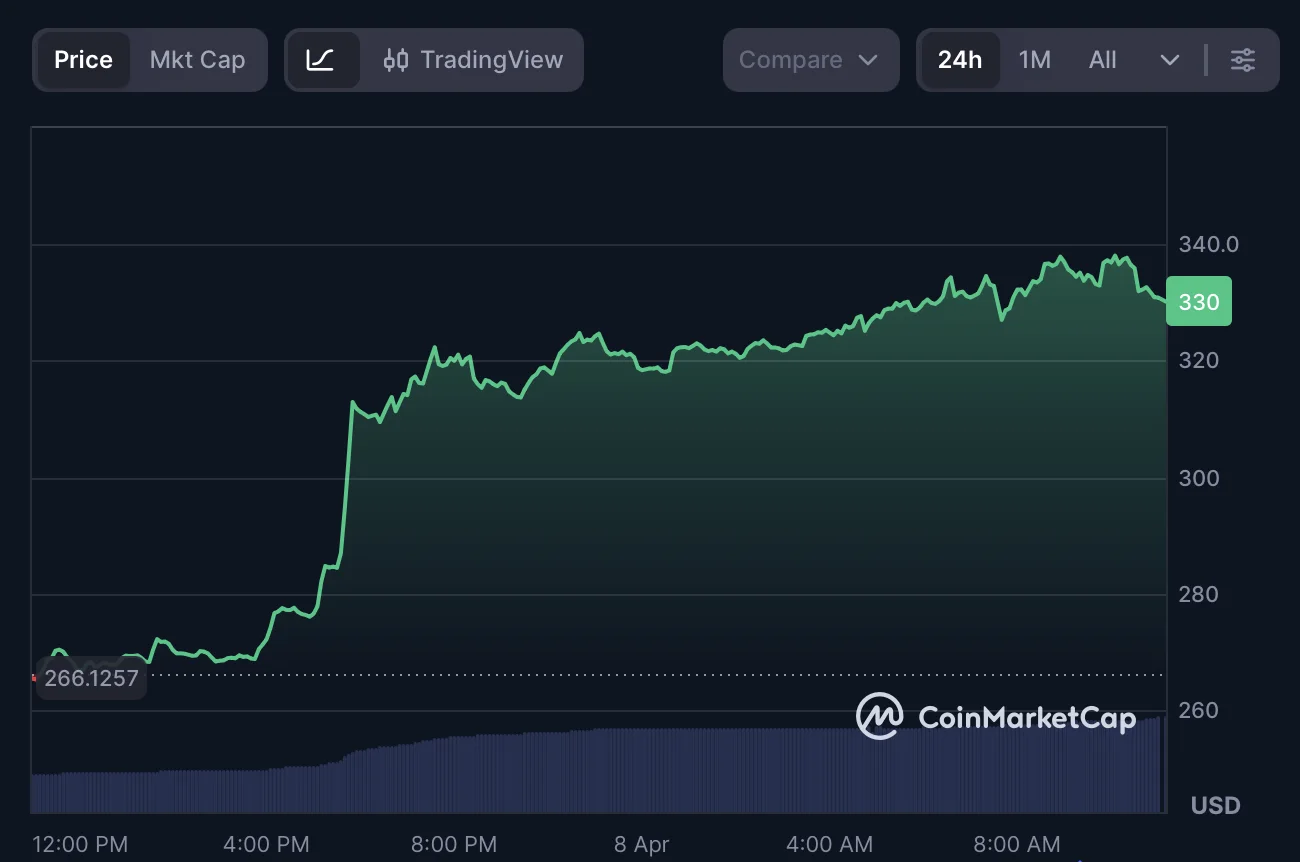Open more time ranges chevron

pos(1169,60)
